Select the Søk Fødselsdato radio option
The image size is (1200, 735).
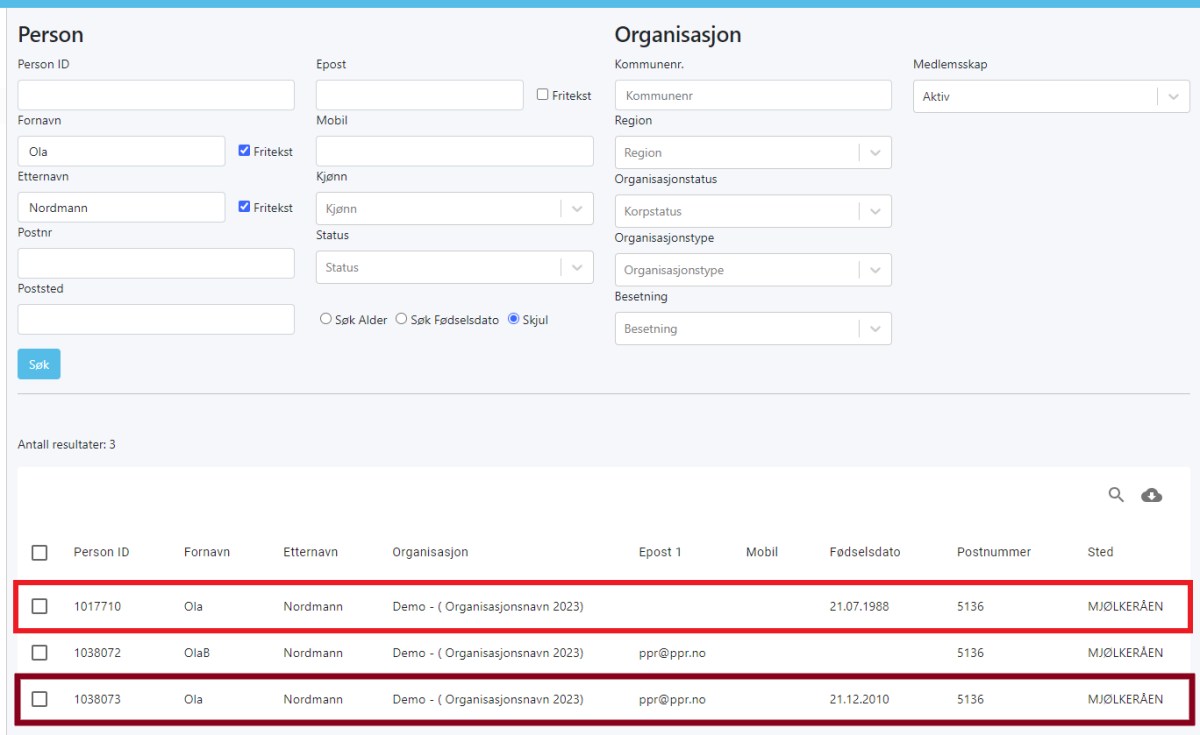(401, 319)
